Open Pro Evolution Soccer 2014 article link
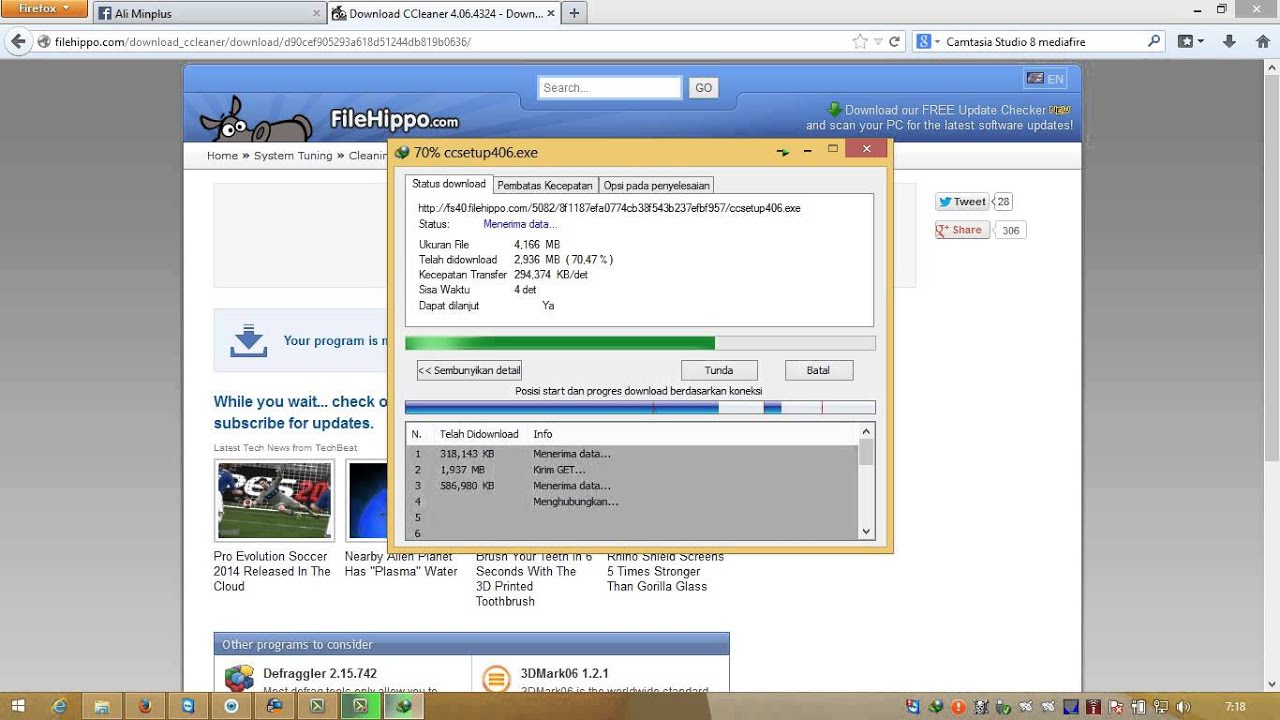This screenshot has height=720, width=1280. (272, 571)
